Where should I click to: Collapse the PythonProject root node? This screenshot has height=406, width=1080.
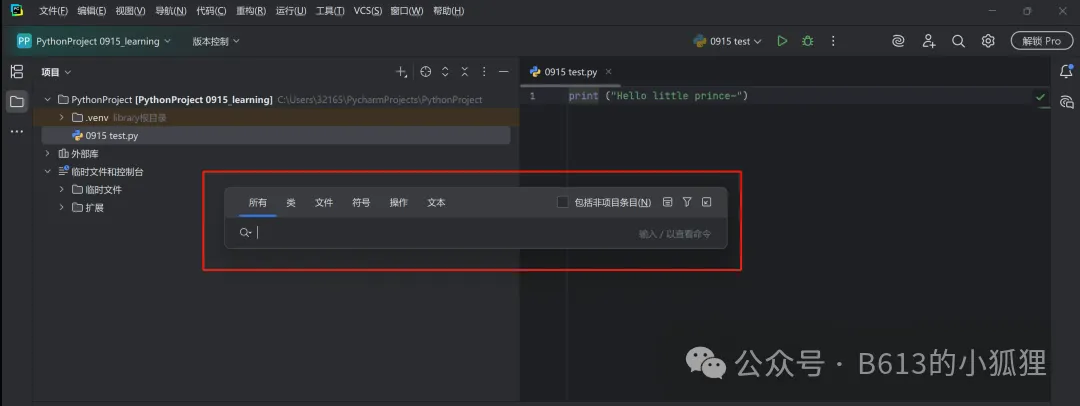click(48, 100)
